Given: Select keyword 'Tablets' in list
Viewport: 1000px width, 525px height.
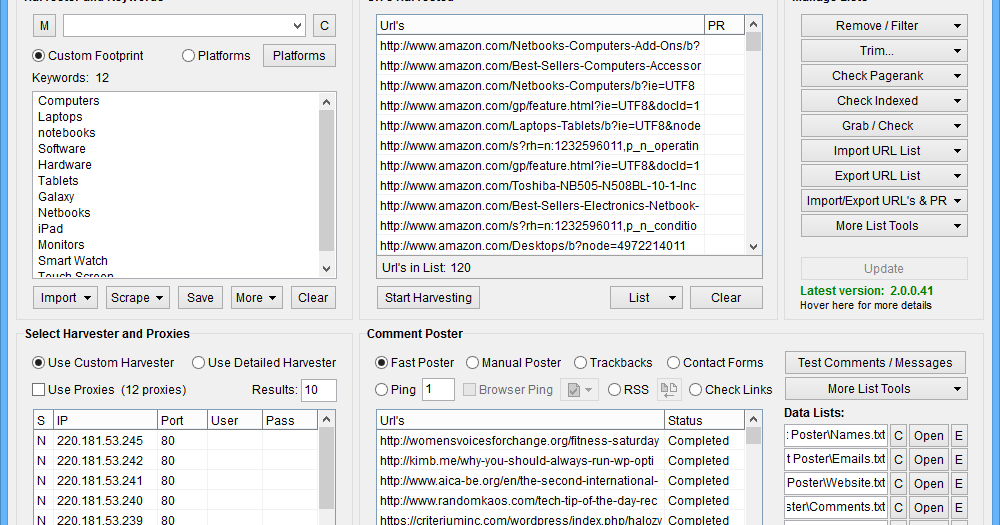Looking at the screenshot, I should [x=58, y=181].
